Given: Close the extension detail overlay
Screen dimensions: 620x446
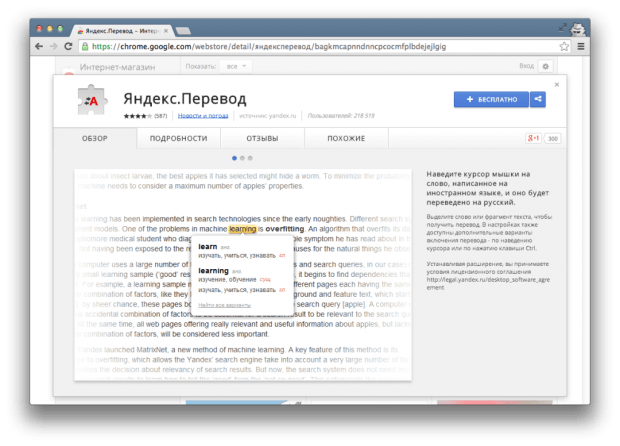Looking at the screenshot, I should (x=556, y=85).
